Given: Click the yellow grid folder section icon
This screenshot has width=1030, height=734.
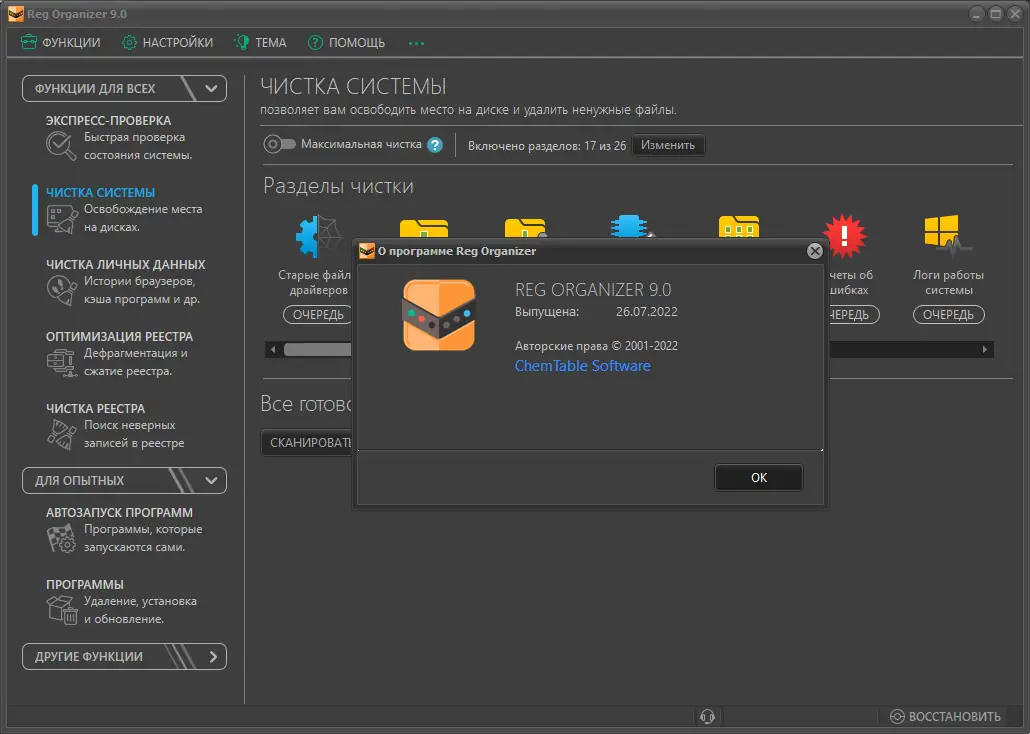Looking at the screenshot, I should (739, 227).
